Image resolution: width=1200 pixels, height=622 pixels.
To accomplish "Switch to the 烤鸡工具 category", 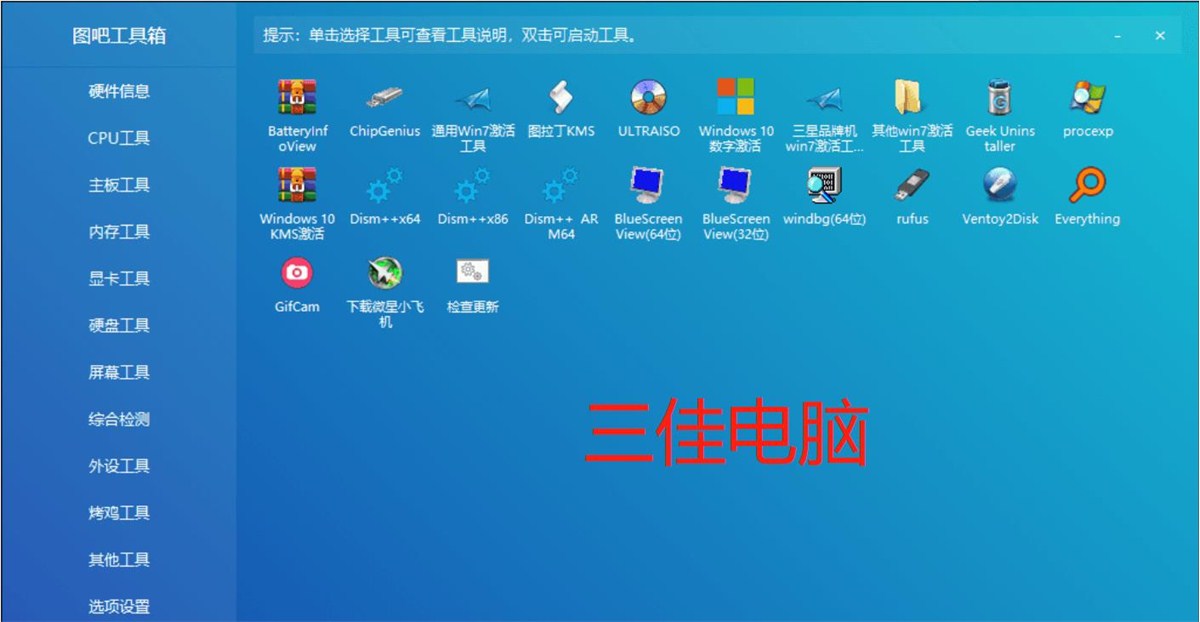I will click(x=119, y=513).
